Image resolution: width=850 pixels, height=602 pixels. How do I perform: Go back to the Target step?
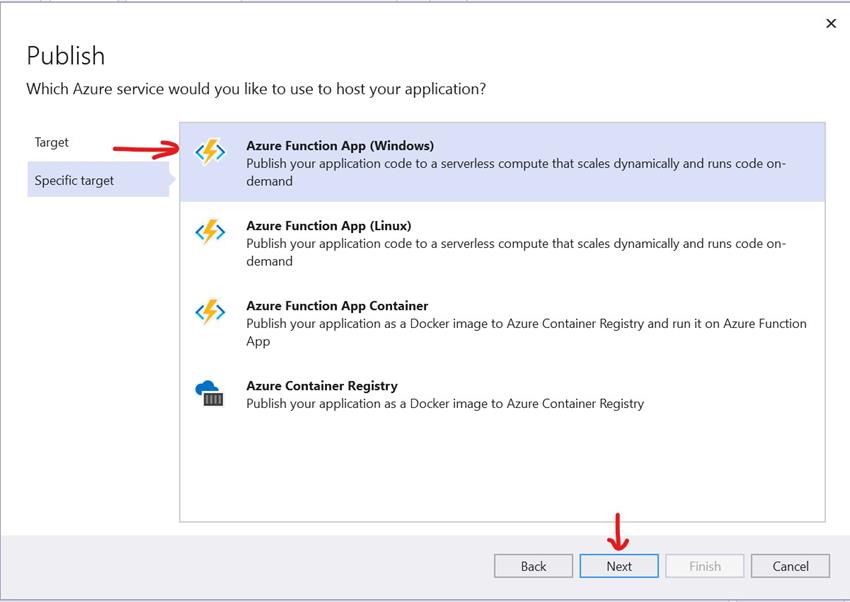(52, 142)
